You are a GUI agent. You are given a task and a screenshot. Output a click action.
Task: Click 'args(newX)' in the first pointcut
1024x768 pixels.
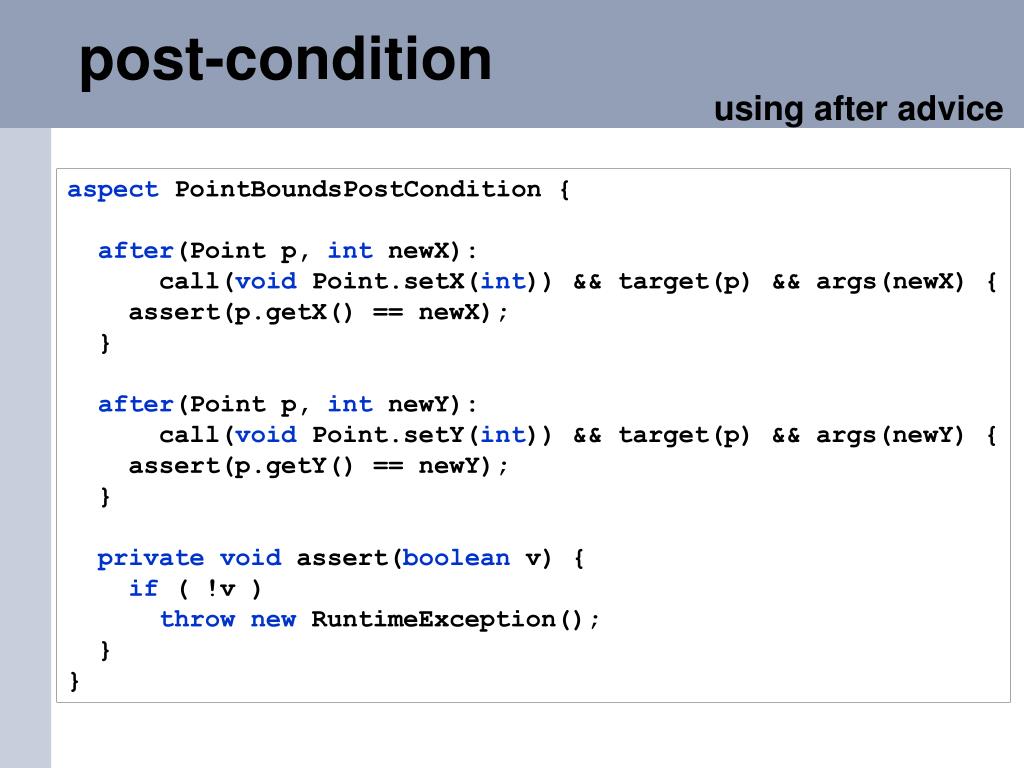(x=890, y=281)
